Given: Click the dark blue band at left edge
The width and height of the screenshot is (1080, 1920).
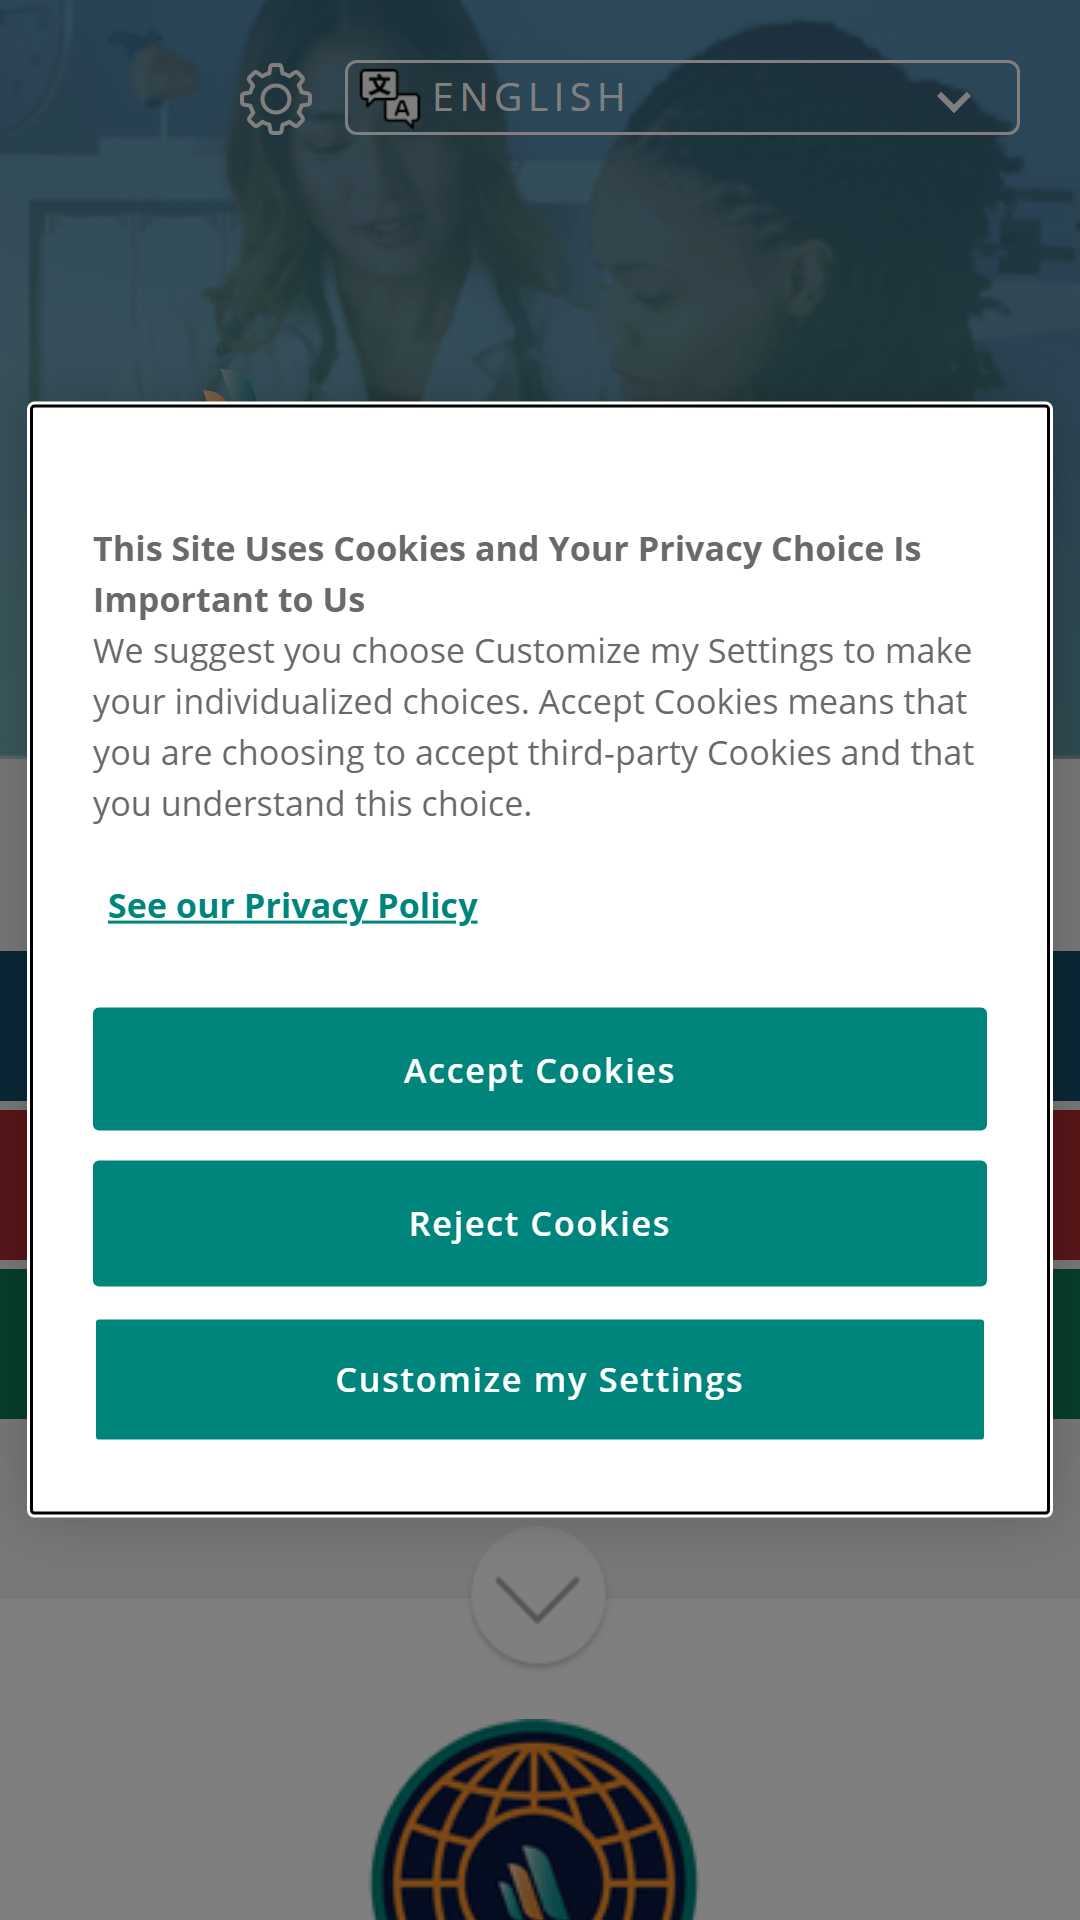Looking at the screenshot, I should click(13, 1025).
